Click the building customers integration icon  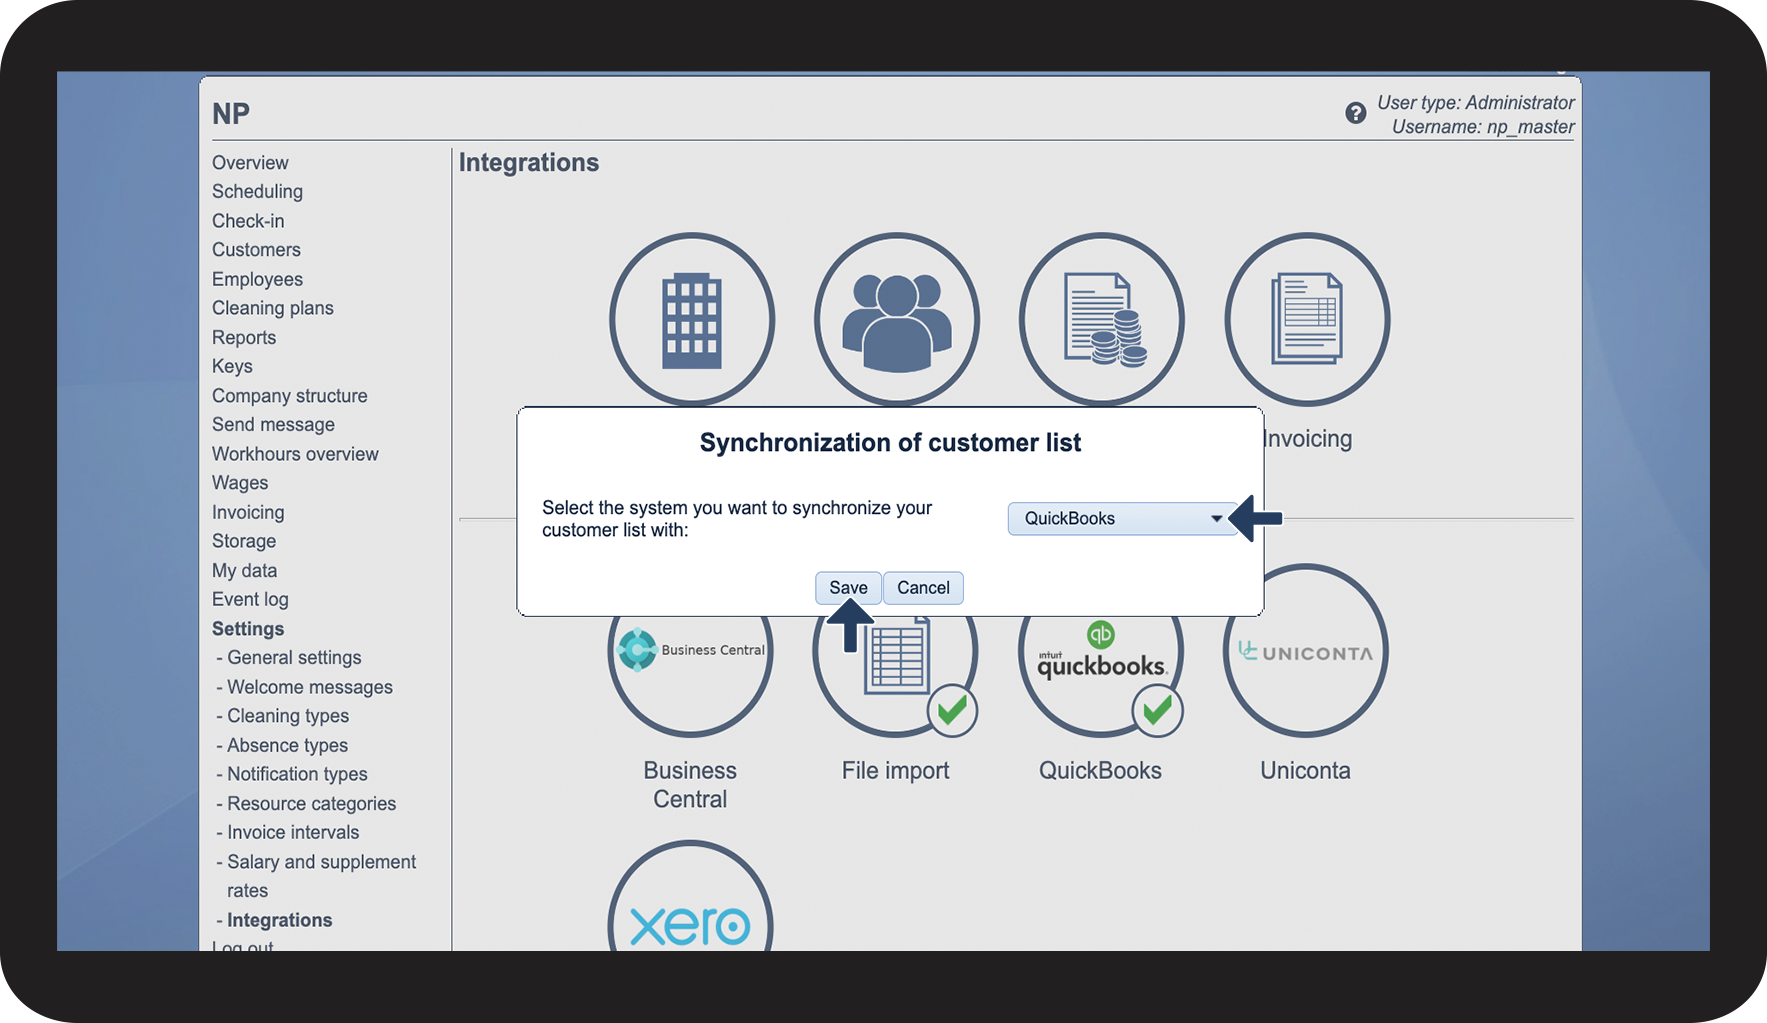691,319
